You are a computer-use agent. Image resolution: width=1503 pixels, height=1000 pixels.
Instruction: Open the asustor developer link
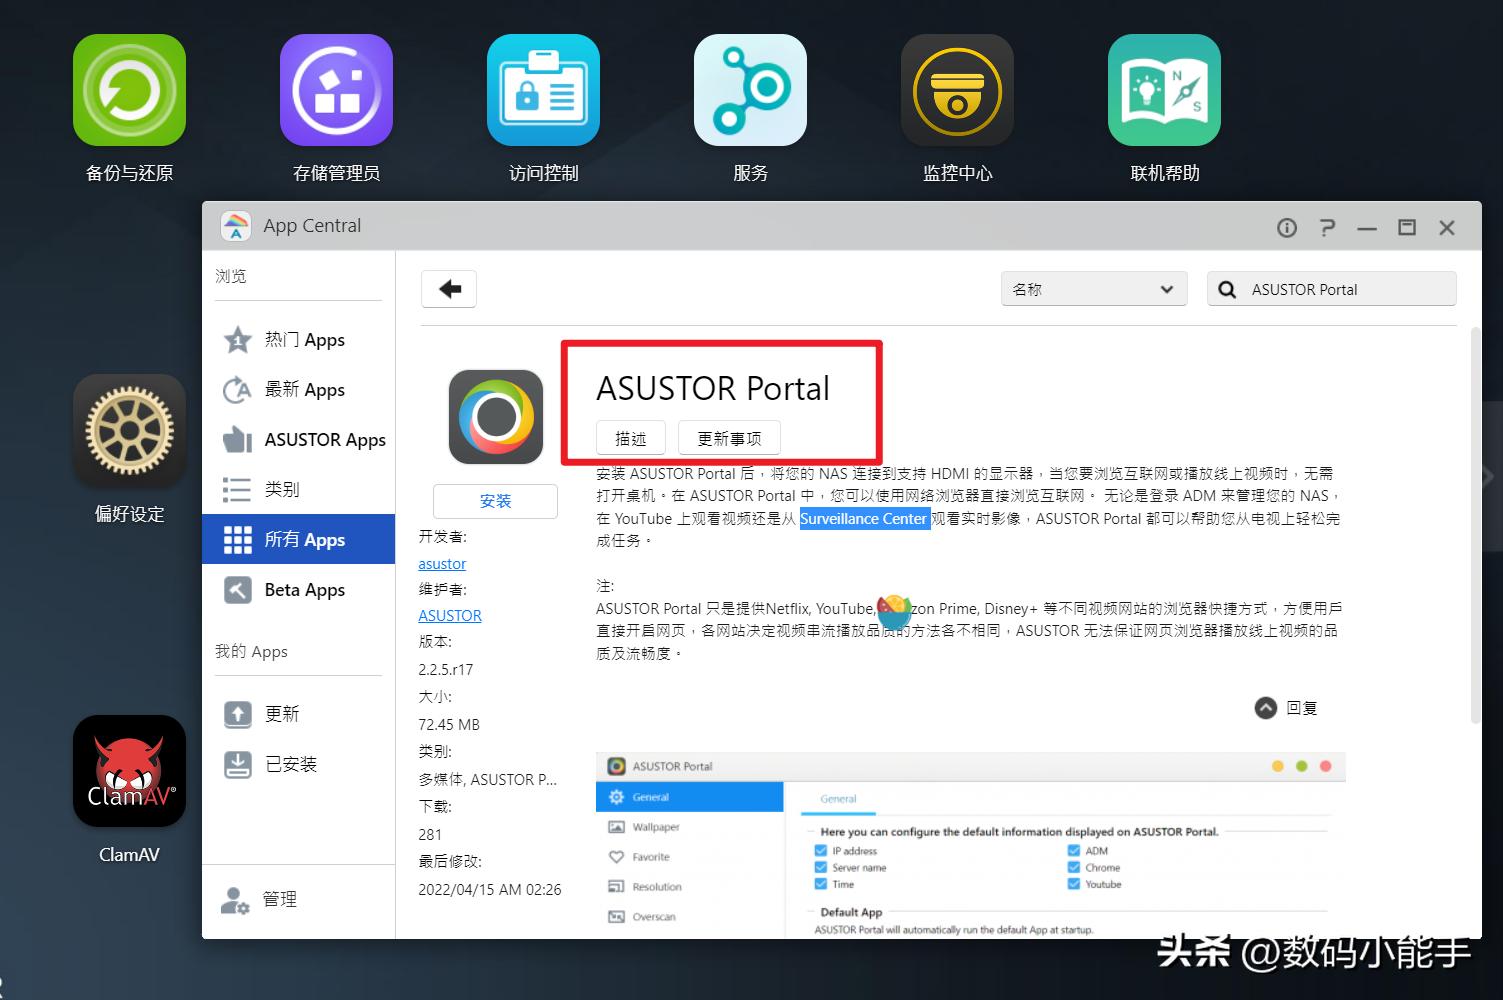[x=441, y=563]
